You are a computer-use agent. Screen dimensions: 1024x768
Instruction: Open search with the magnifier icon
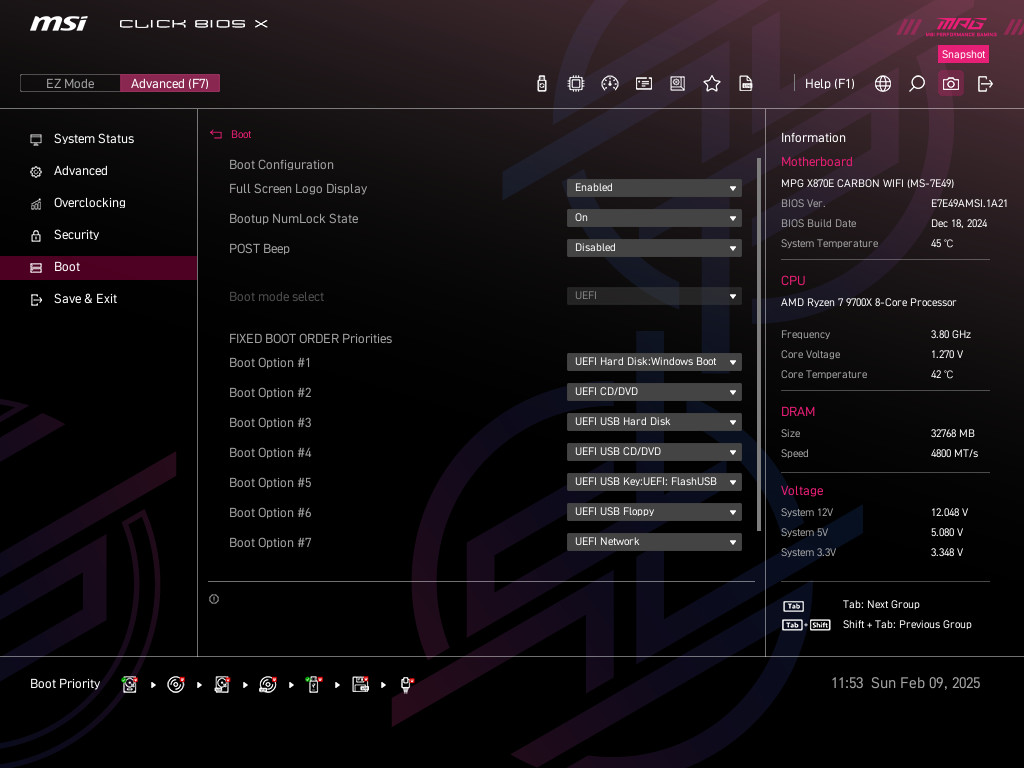[917, 84]
